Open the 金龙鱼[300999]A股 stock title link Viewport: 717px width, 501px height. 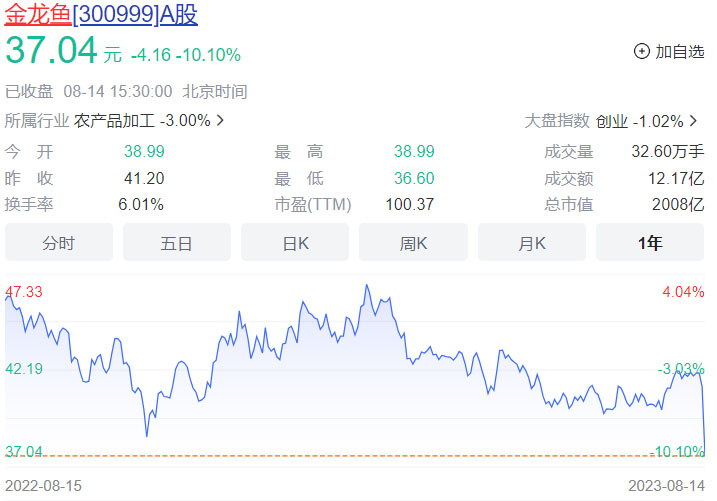click(x=101, y=15)
